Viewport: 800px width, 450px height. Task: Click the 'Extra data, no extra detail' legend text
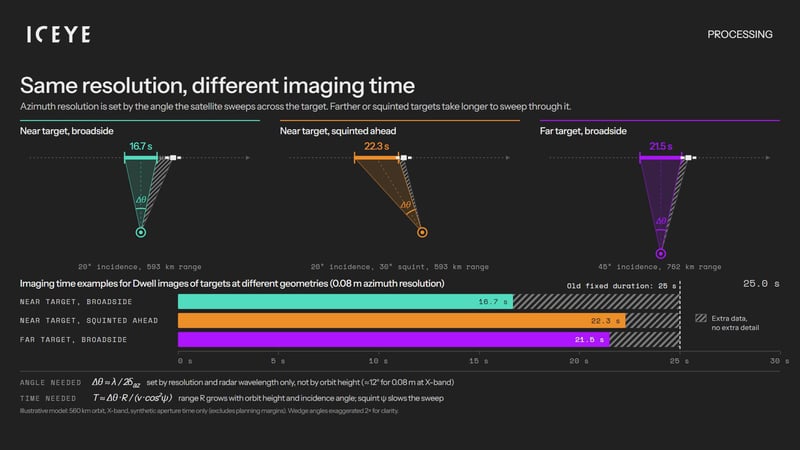(x=735, y=323)
